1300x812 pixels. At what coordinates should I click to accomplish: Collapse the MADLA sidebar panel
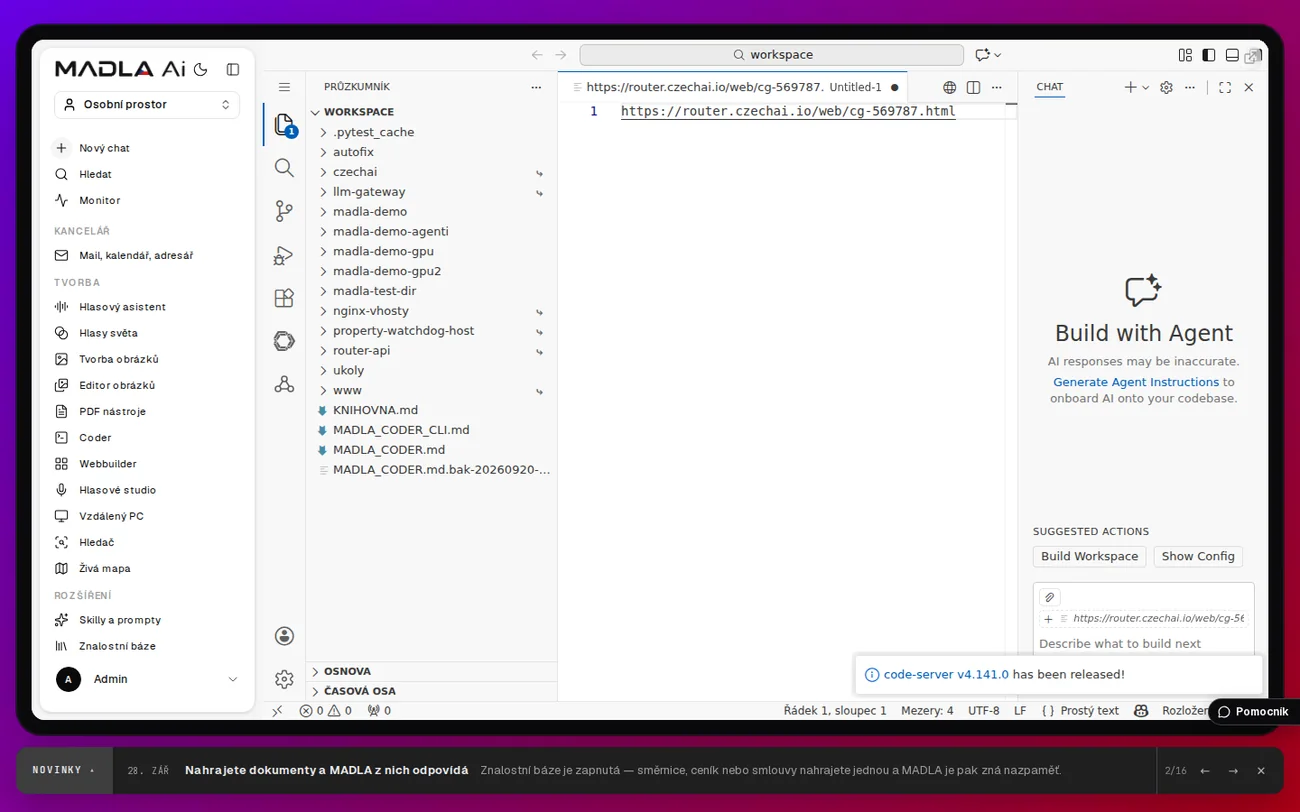[x=233, y=69]
